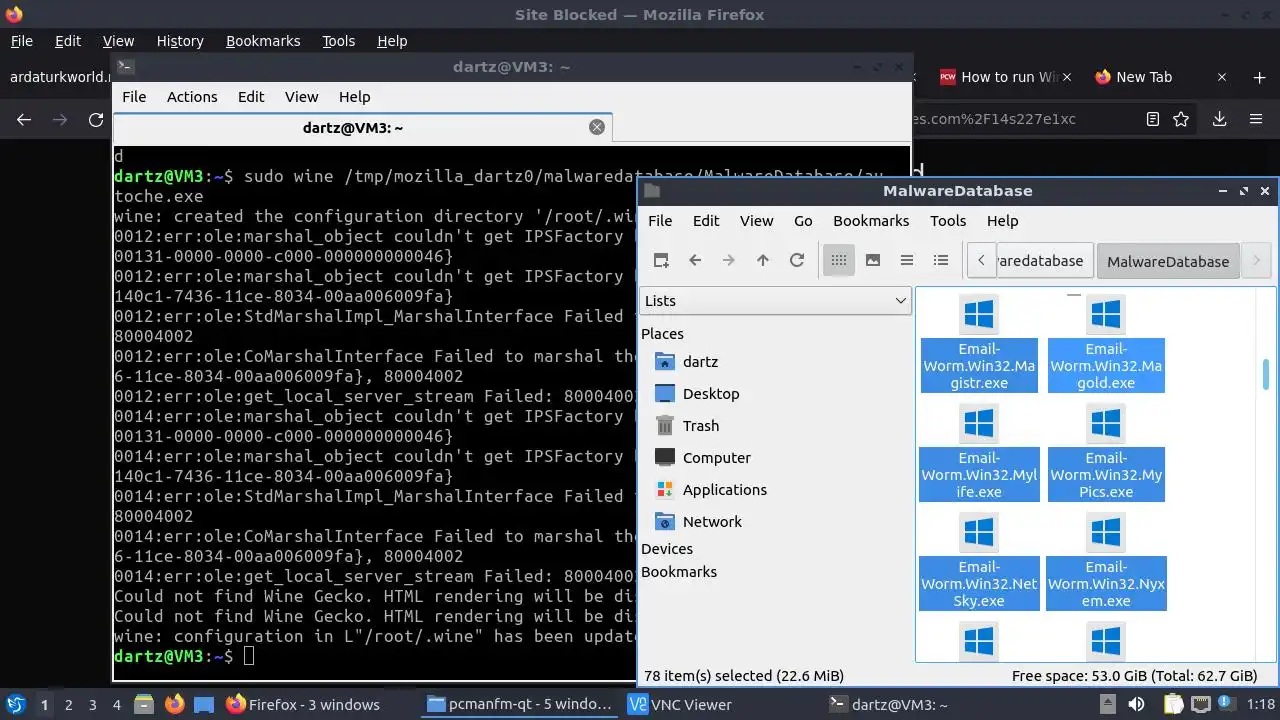Open Firefox Tools menu
Screen dimensions: 1280x720
point(339,41)
